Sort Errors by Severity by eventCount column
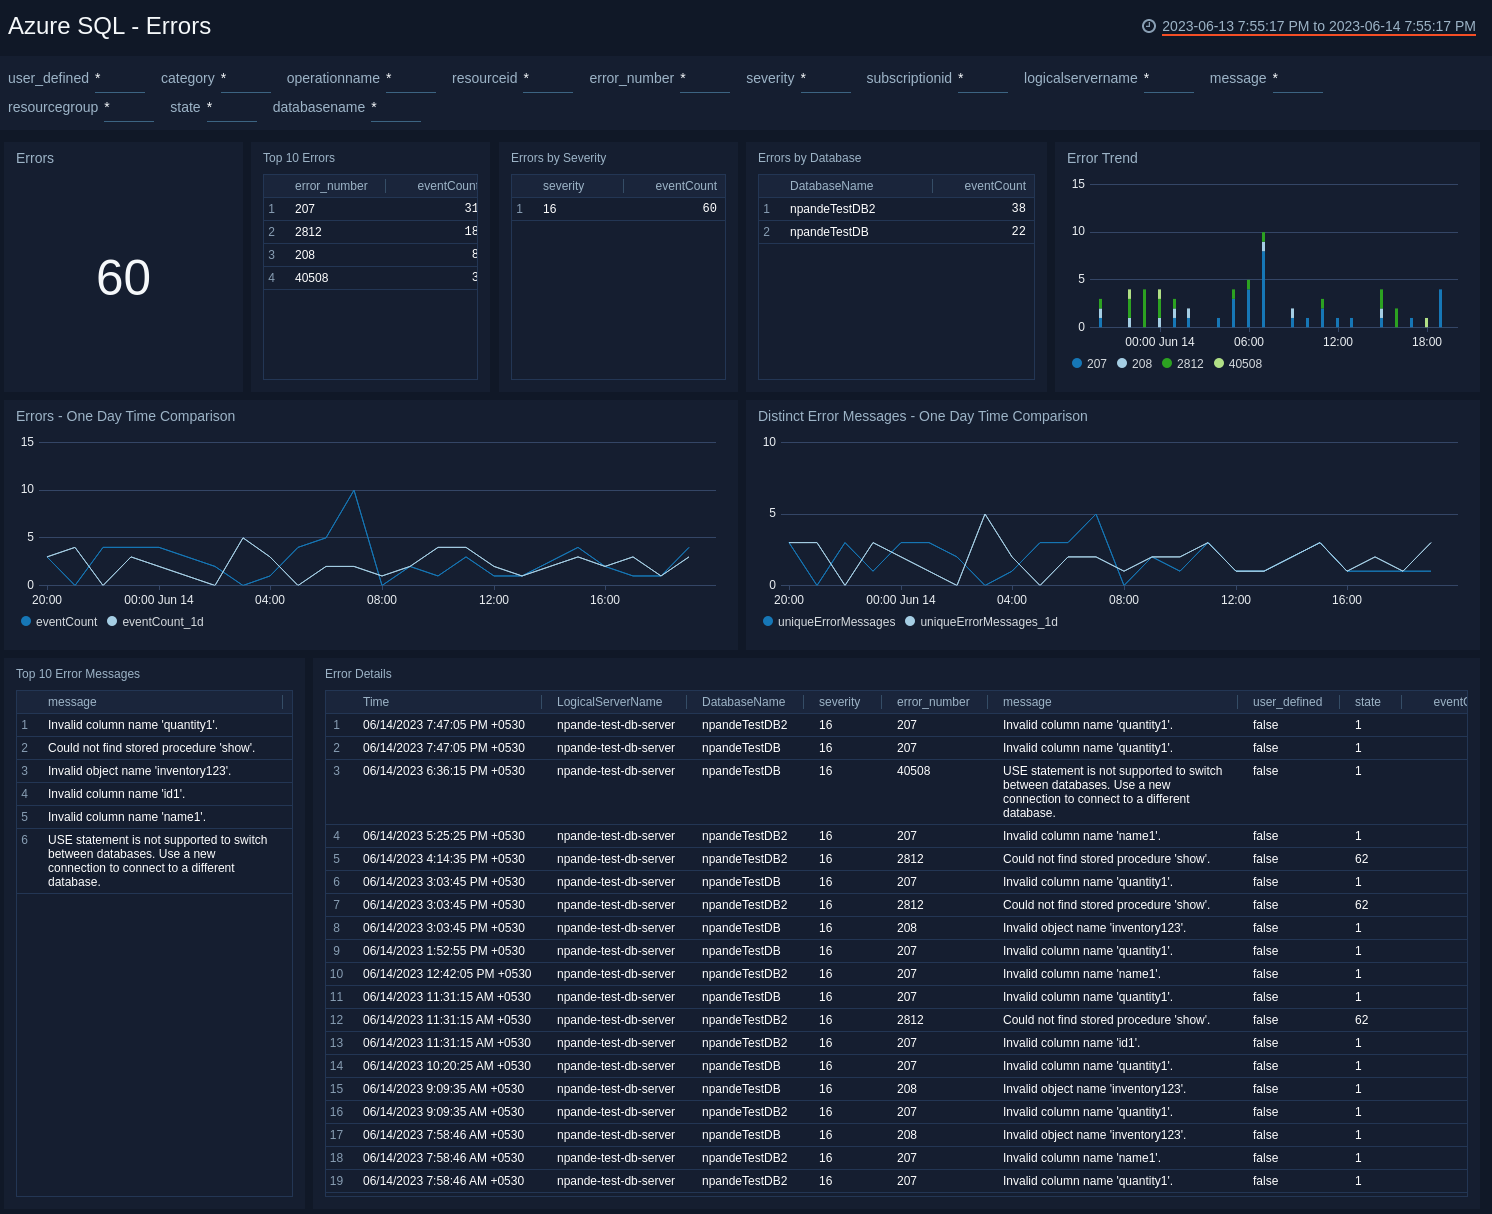The image size is (1492, 1214). [686, 186]
